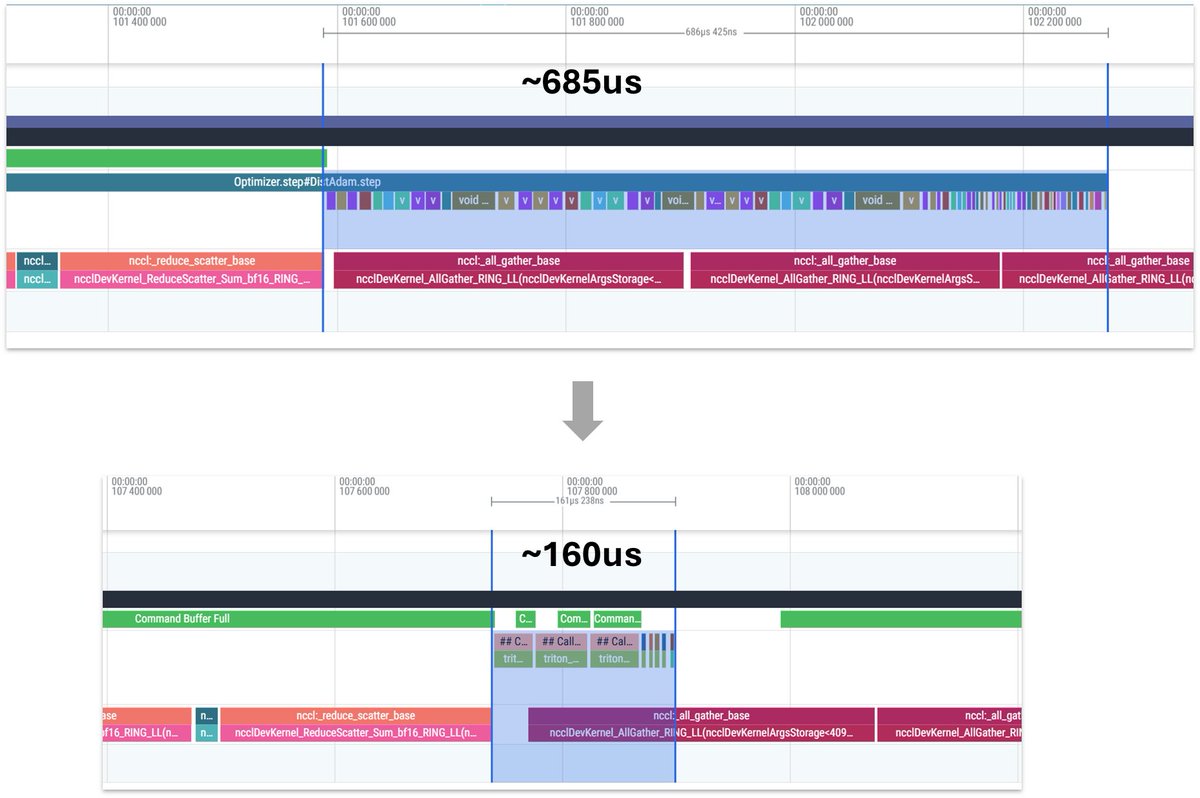Viewport: 1200px width, 798px height.
Task: Click the first 'void ...' kernel slice
Action: 472,200
